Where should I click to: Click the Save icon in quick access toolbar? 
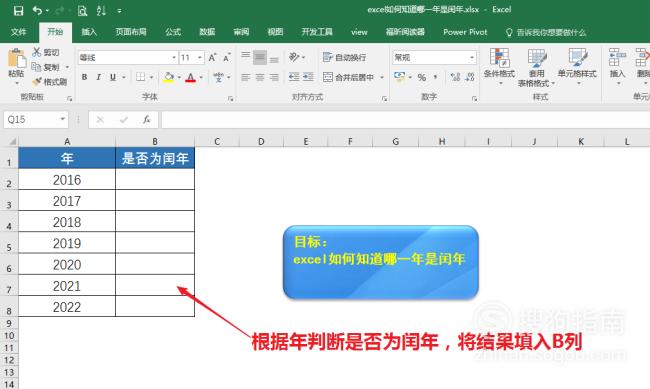(x=18, y=10)
